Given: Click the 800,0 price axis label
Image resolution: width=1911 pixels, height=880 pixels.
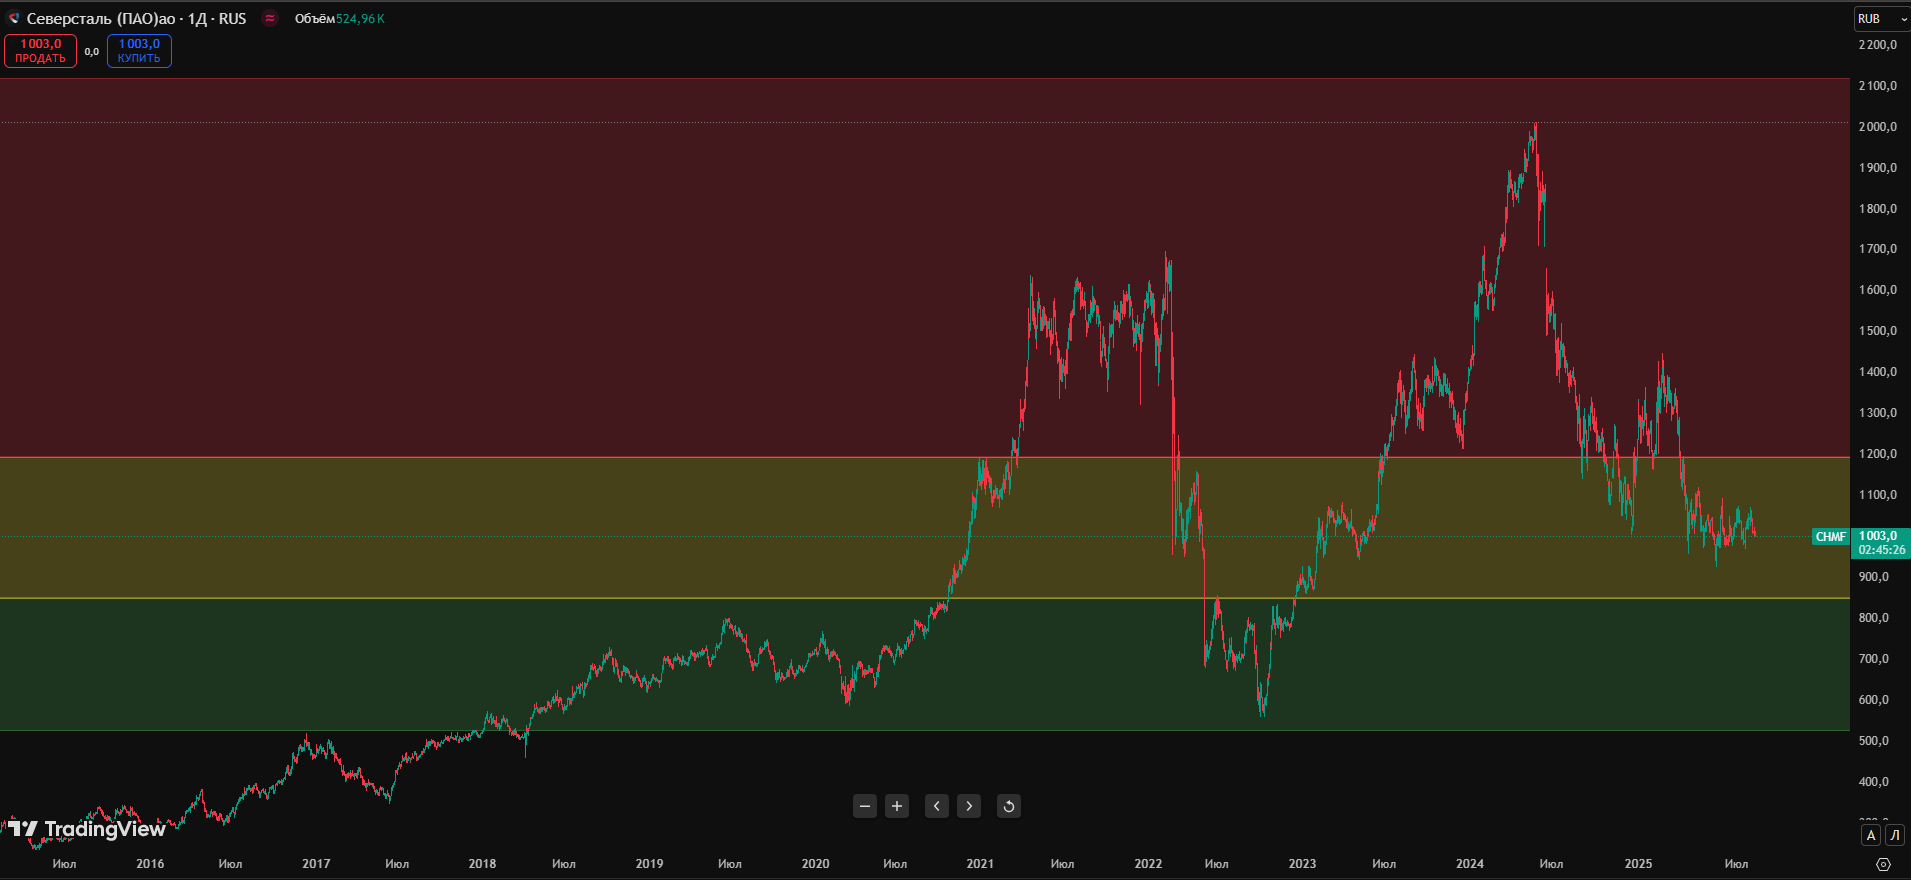Looking at the screenshot, I should (x=1874, y=618).
